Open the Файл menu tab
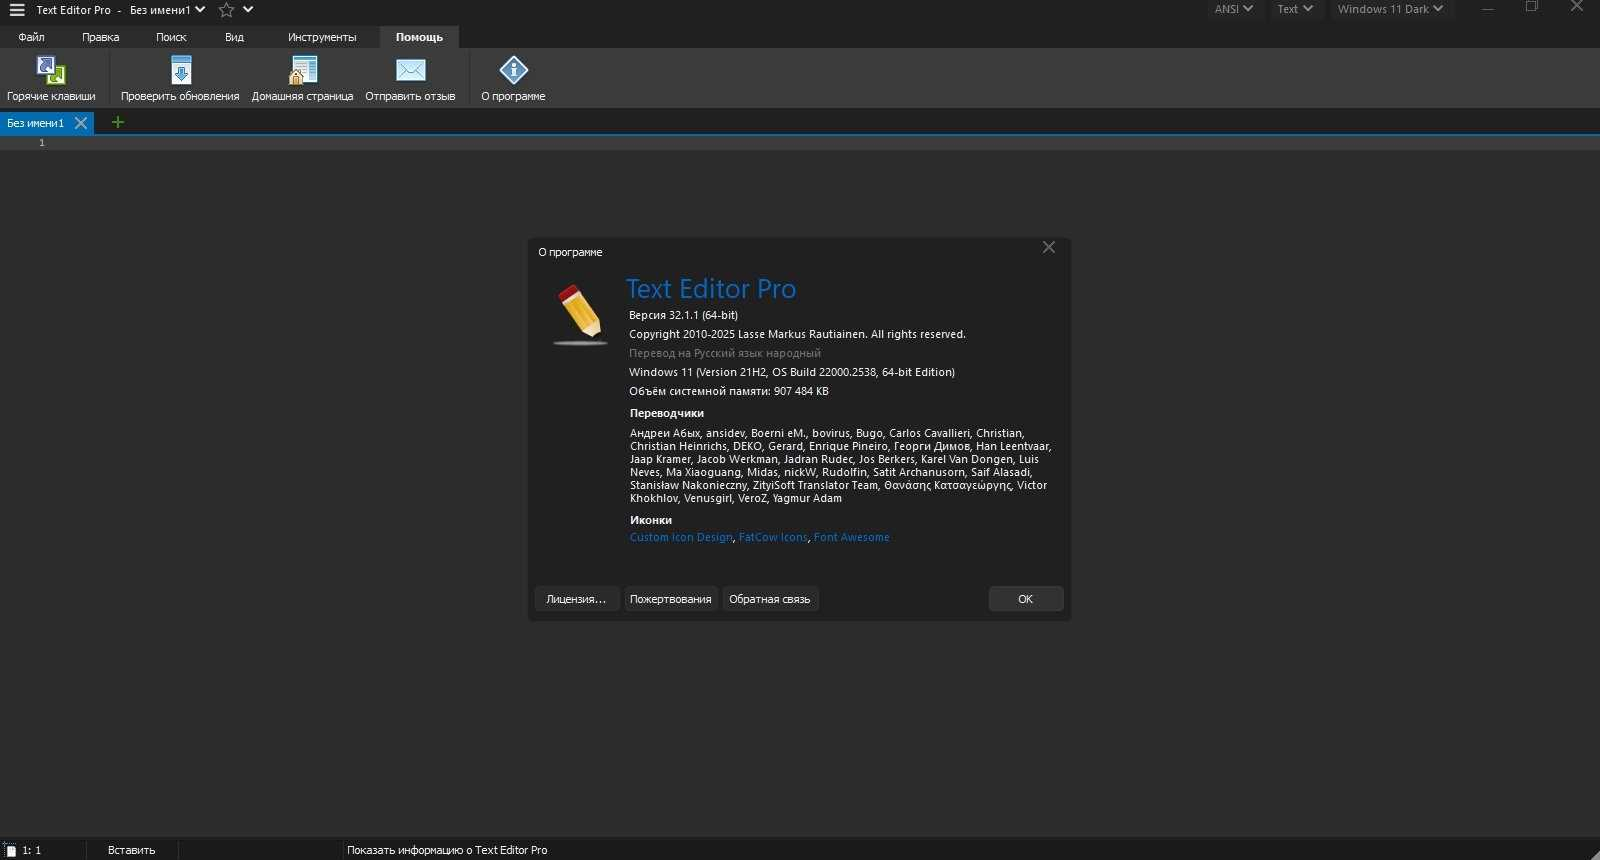1600x860 pixels. [31, 37]
